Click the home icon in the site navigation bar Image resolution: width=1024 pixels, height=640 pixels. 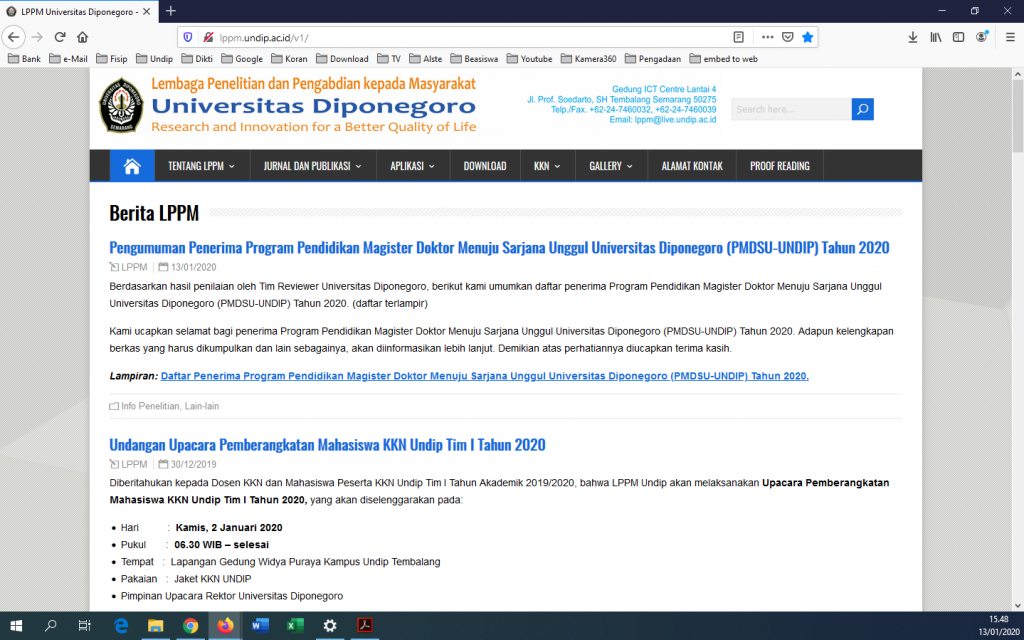click(x=132, y=166)
